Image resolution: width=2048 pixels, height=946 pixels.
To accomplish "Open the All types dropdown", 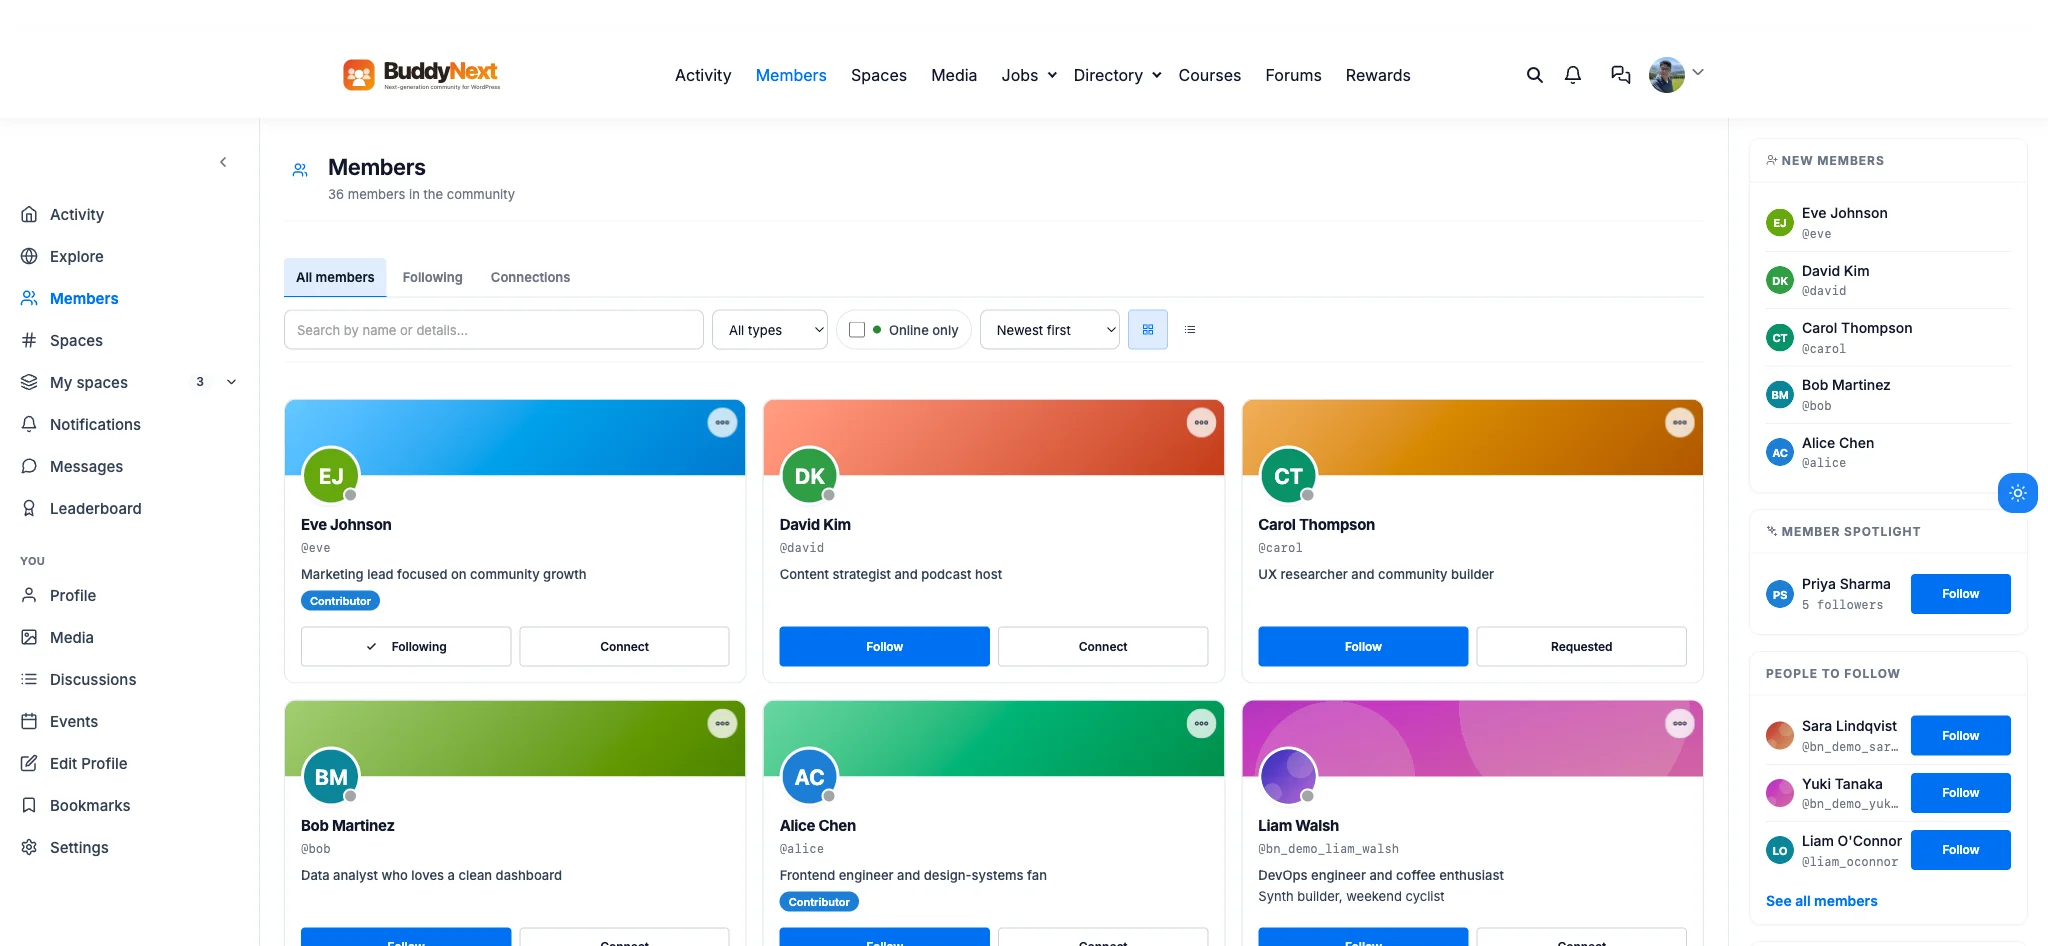I will pos(770,330).
